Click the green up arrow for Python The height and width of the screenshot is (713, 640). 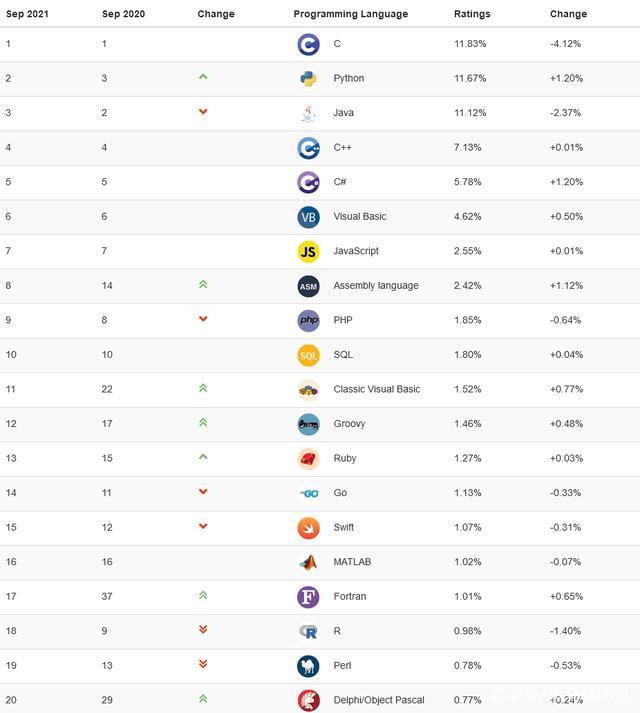[x=203, y=77]
